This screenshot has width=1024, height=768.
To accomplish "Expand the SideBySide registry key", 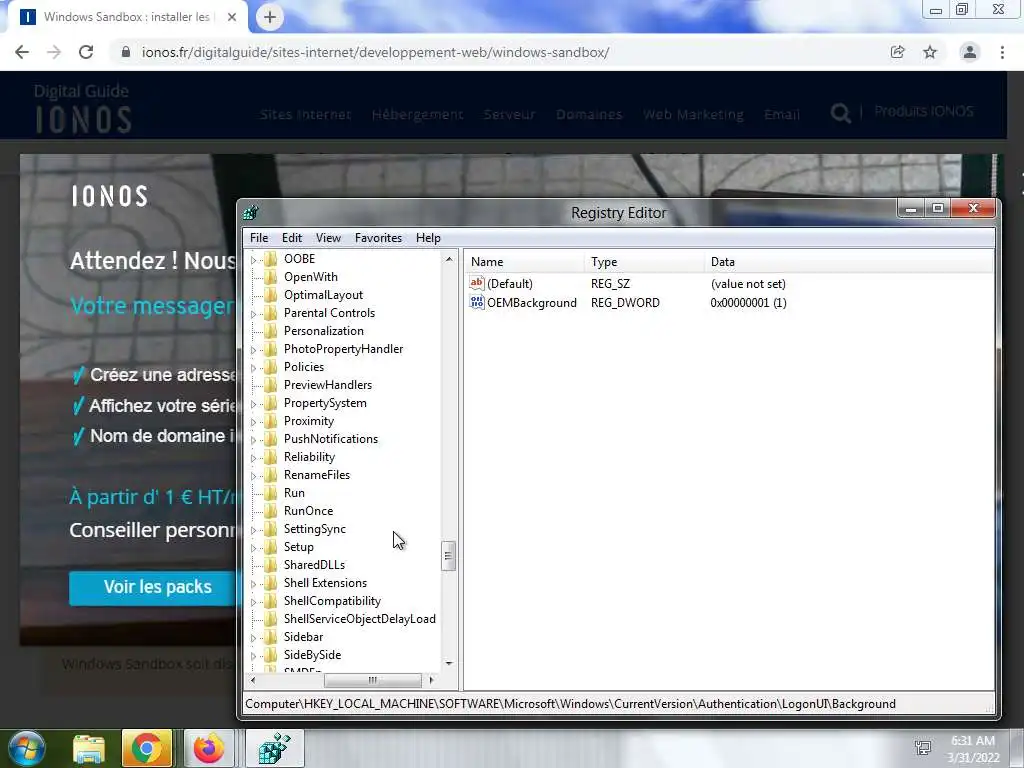I will tap(253, 656).
